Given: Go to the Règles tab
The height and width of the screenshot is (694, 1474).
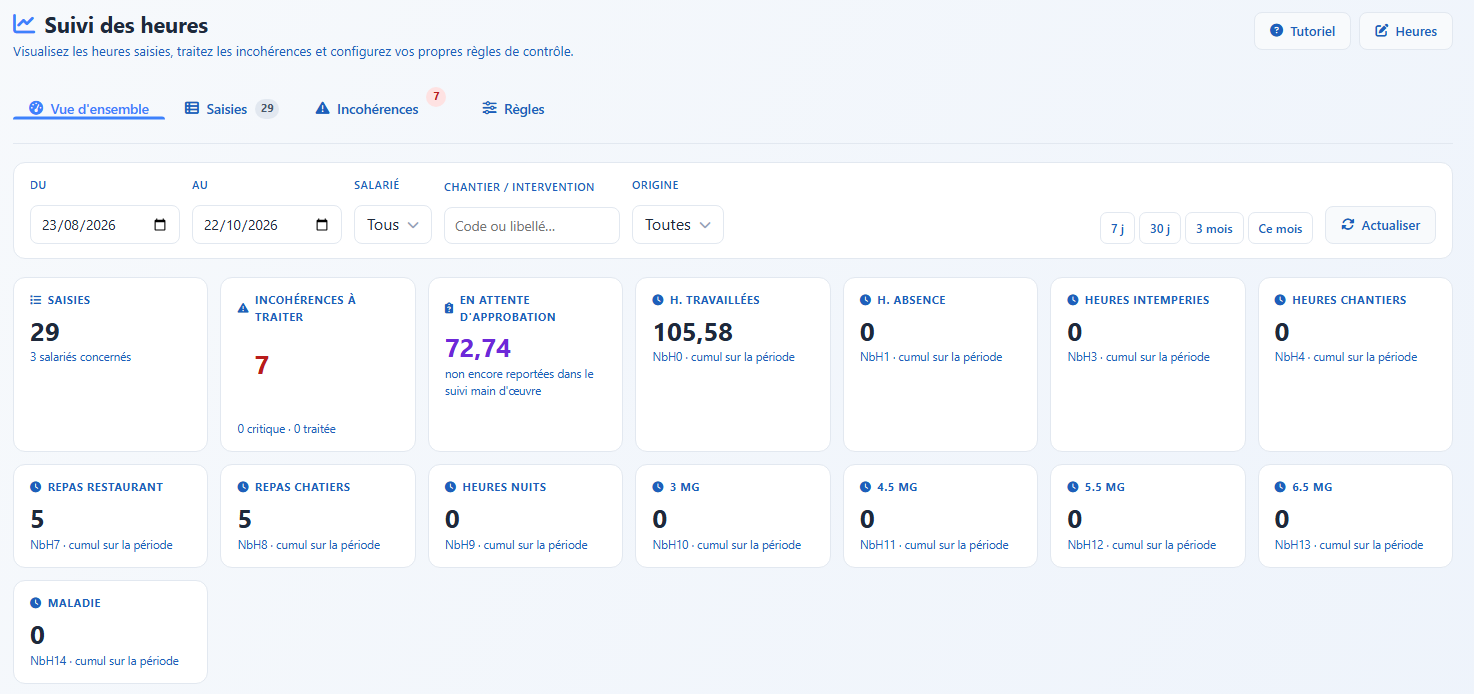Looking at the screenshot, I should click(513, 109).
